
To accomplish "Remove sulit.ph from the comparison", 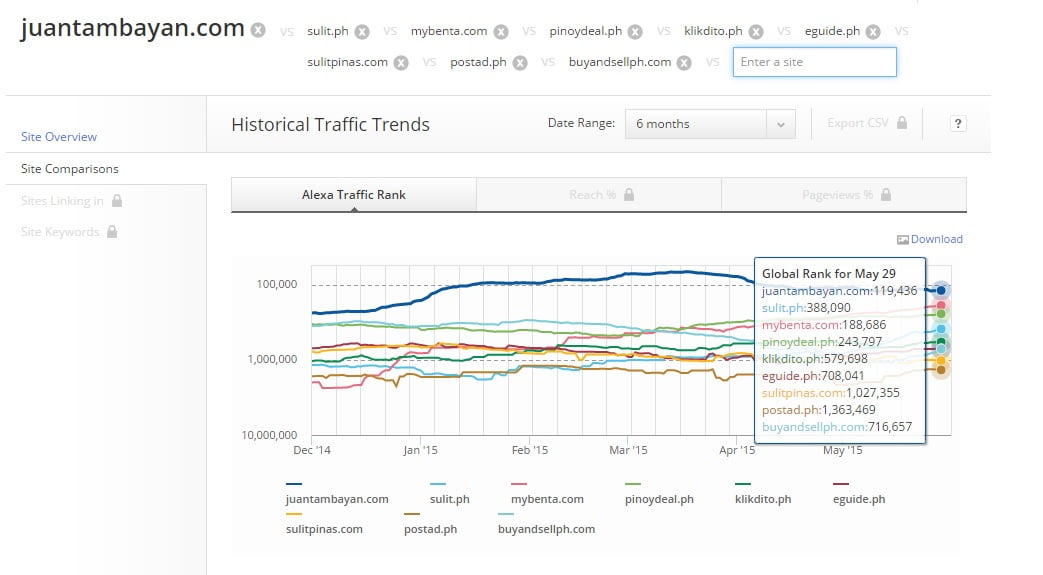I will (x=362, y=32).
